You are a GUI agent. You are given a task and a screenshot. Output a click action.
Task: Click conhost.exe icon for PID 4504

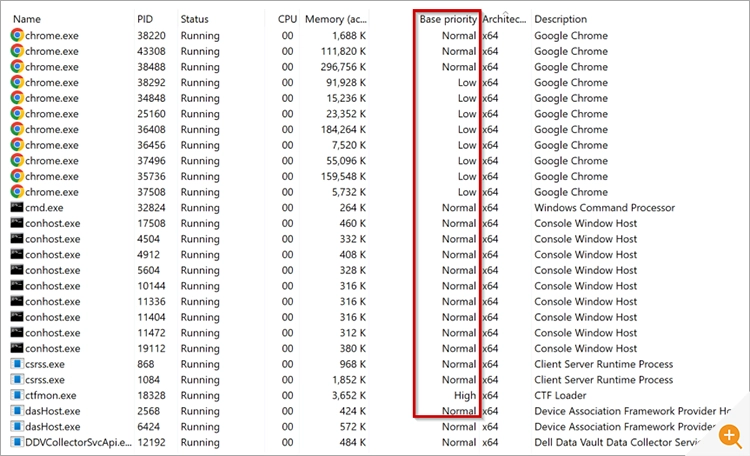(x=17, y=238)
